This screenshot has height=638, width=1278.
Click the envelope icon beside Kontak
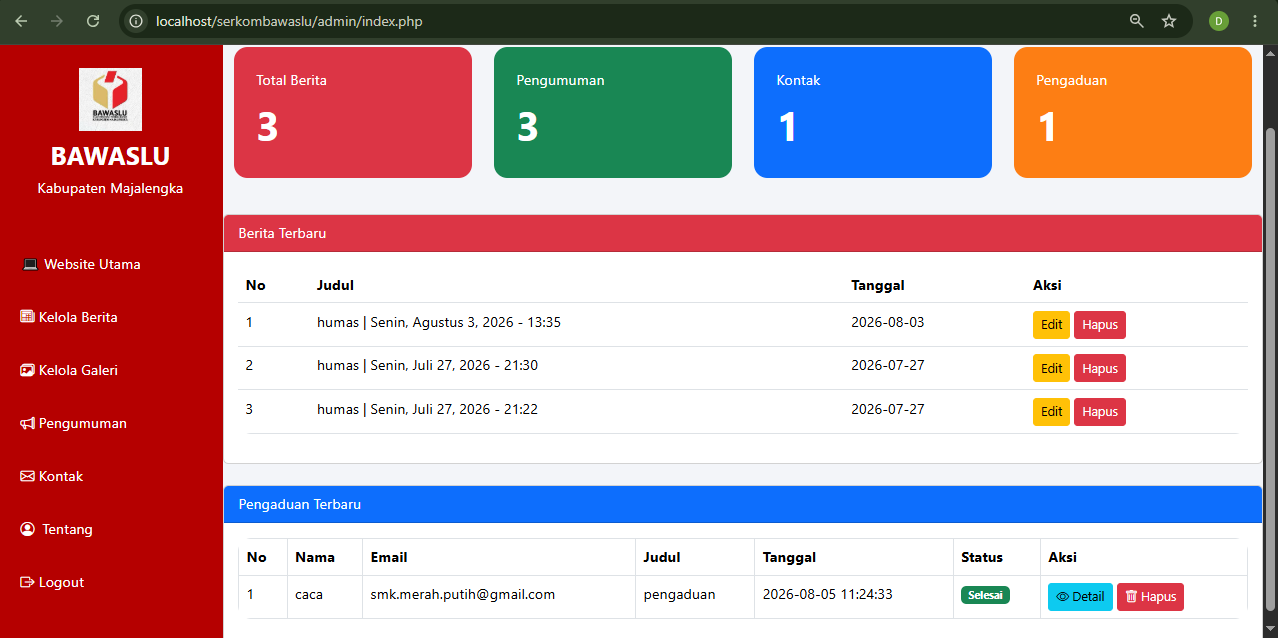(27, 476)
